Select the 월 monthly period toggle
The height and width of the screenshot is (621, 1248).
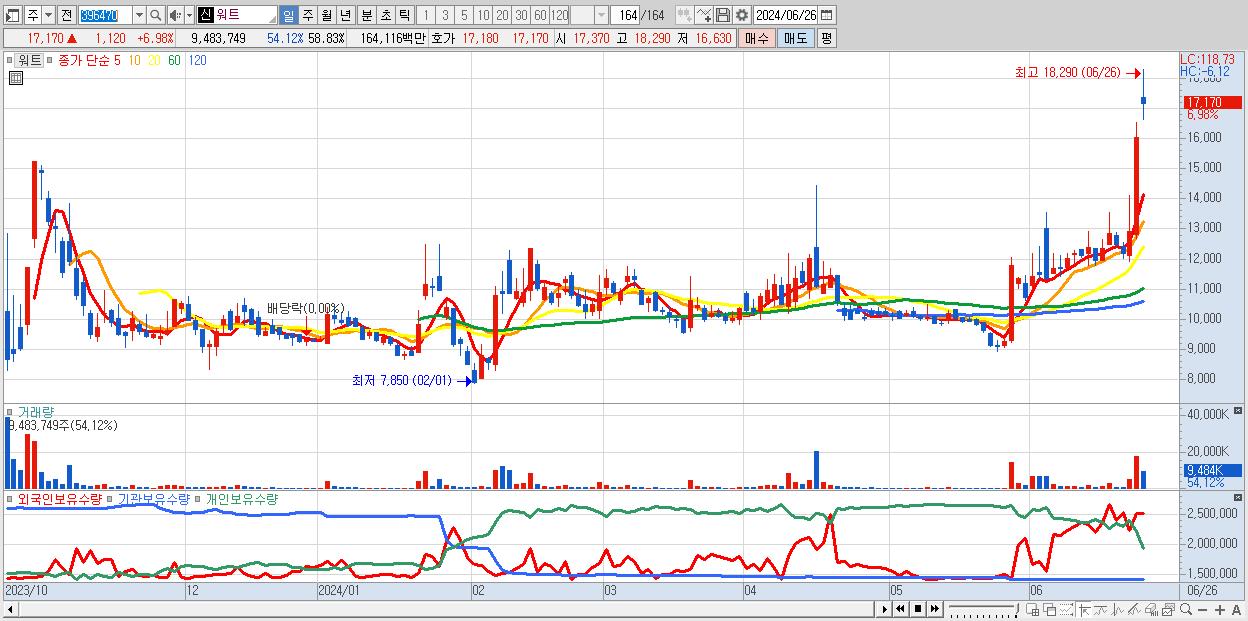(x=326, y=15)
